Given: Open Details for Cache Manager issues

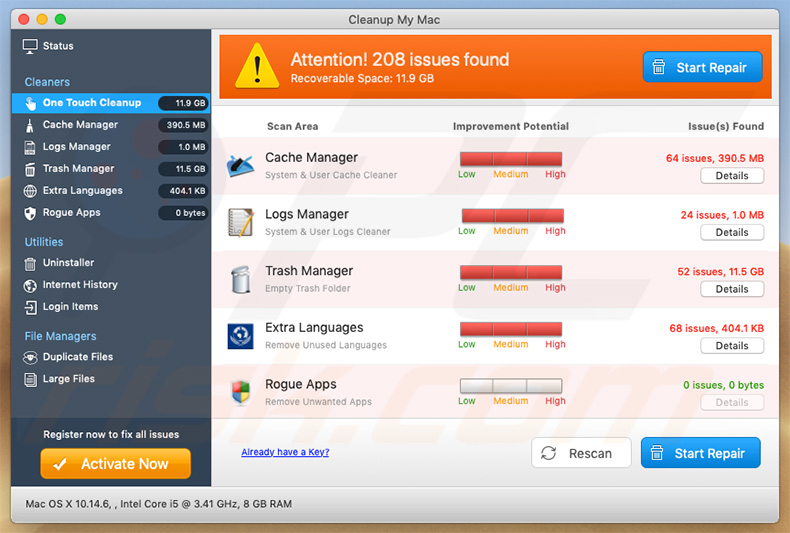Looking at the screenshot, I should coord(731,176).
